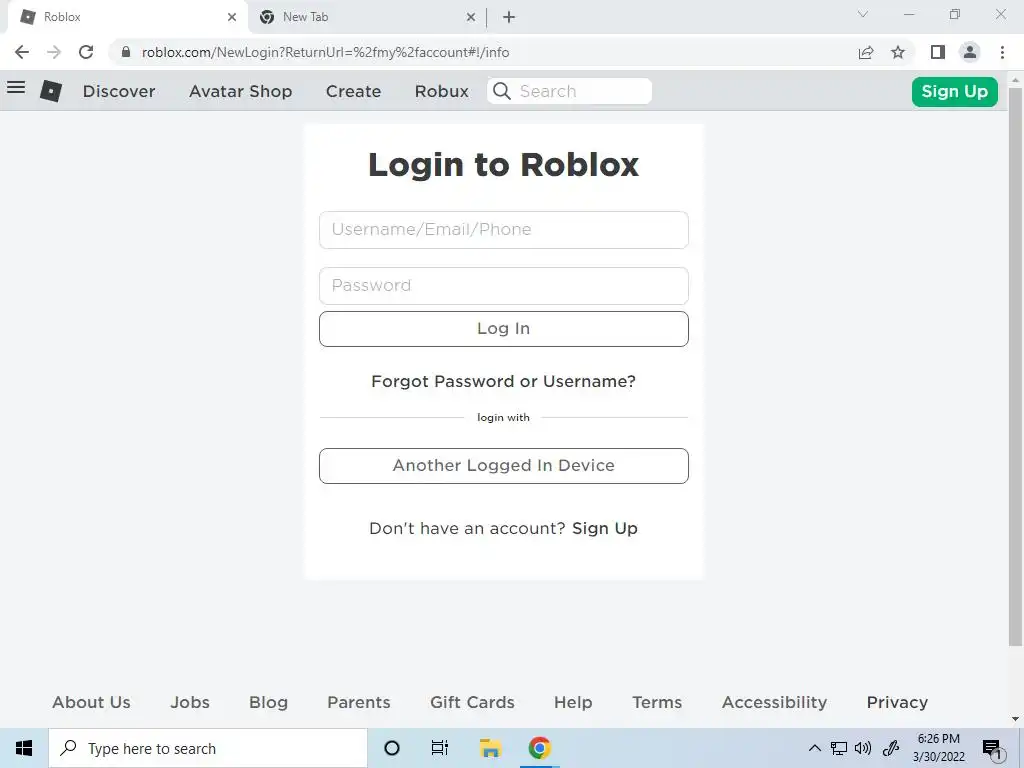The image size is (1024, 768).
Task: Open the notification center icon
Action: [x=992, y=750]
